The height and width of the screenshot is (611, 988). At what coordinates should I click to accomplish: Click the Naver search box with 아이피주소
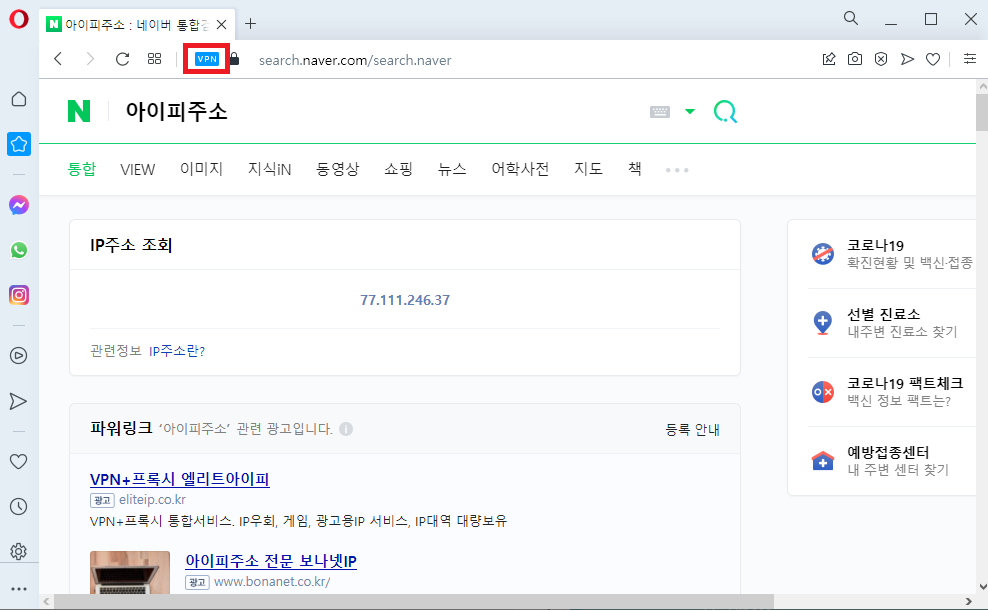coord(378,111)
